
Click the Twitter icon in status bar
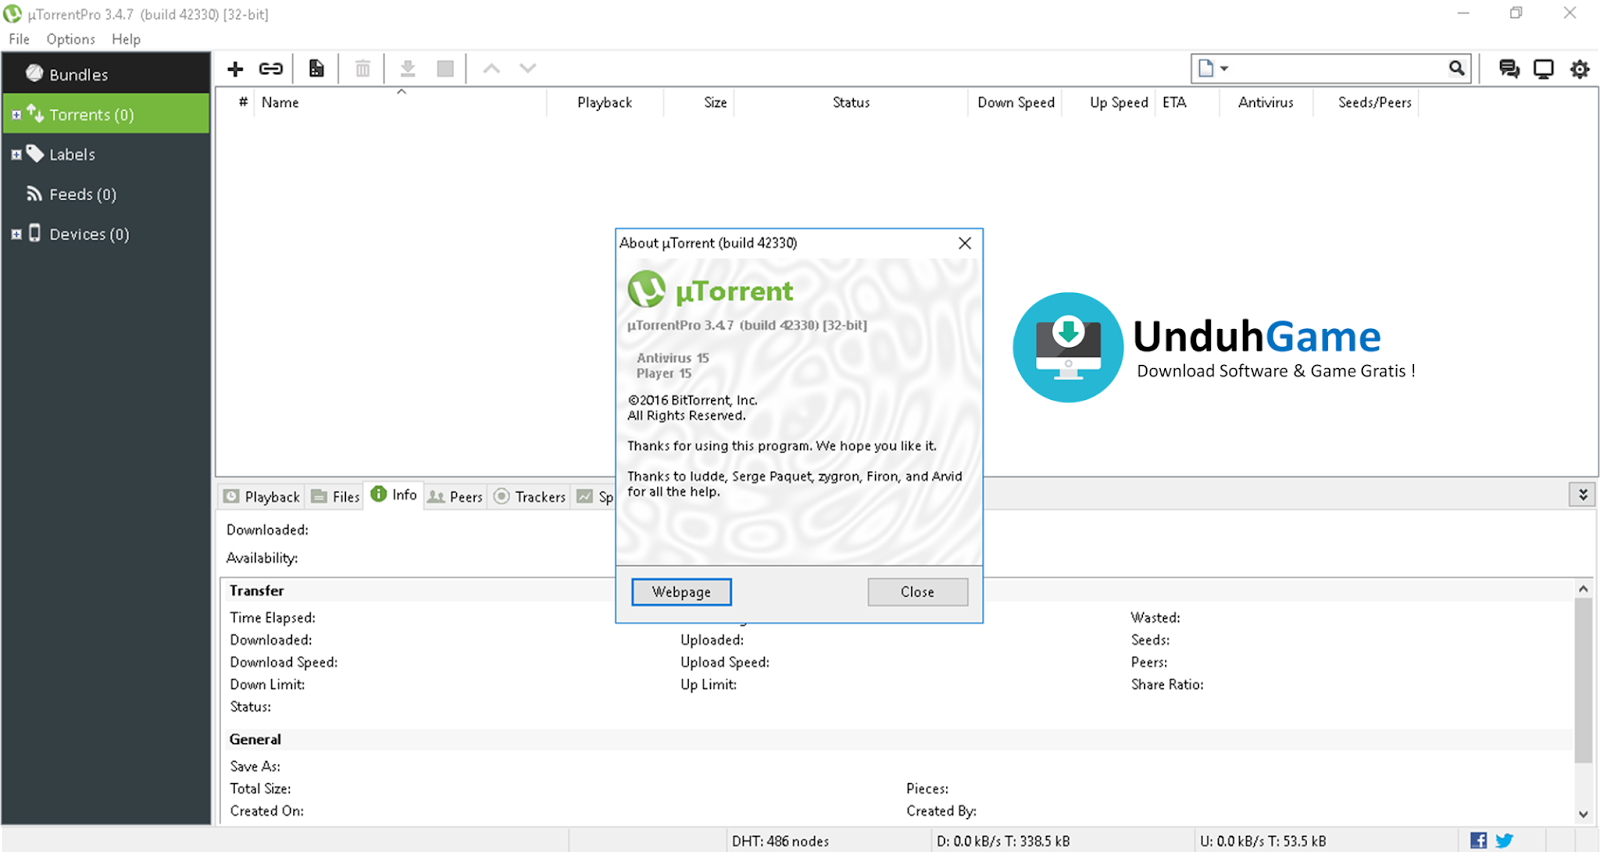pyautogui.click(x=1504, y=841)
